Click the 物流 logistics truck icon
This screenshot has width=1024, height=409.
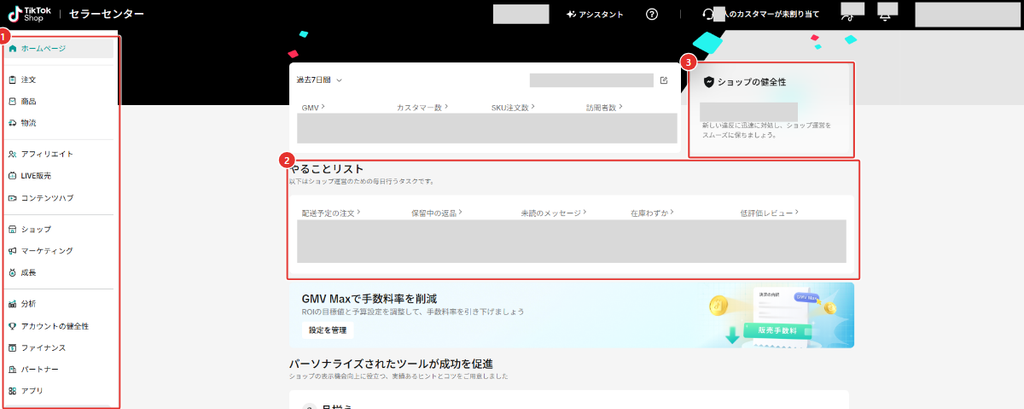pos(12,123)
